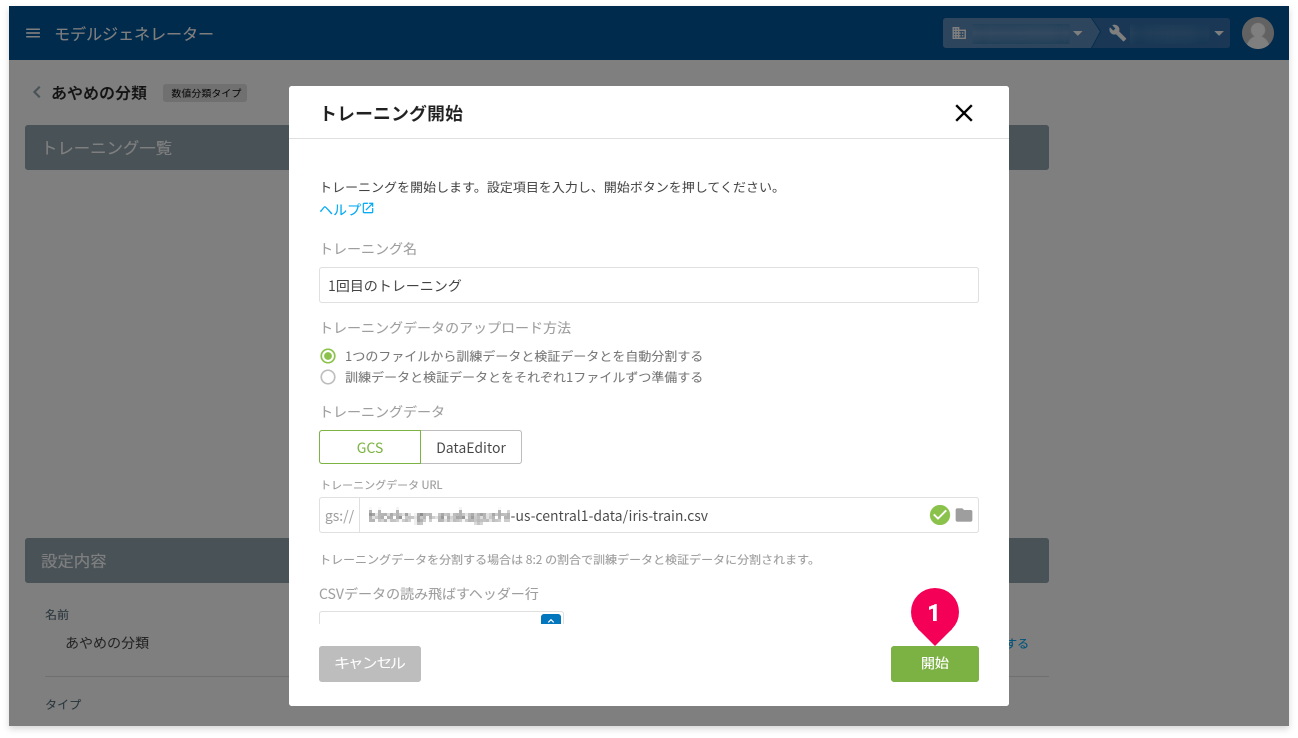Screen dimensions: 1298x738
Task: Click the モデルジェネレーター title
Action: point(134,33)
